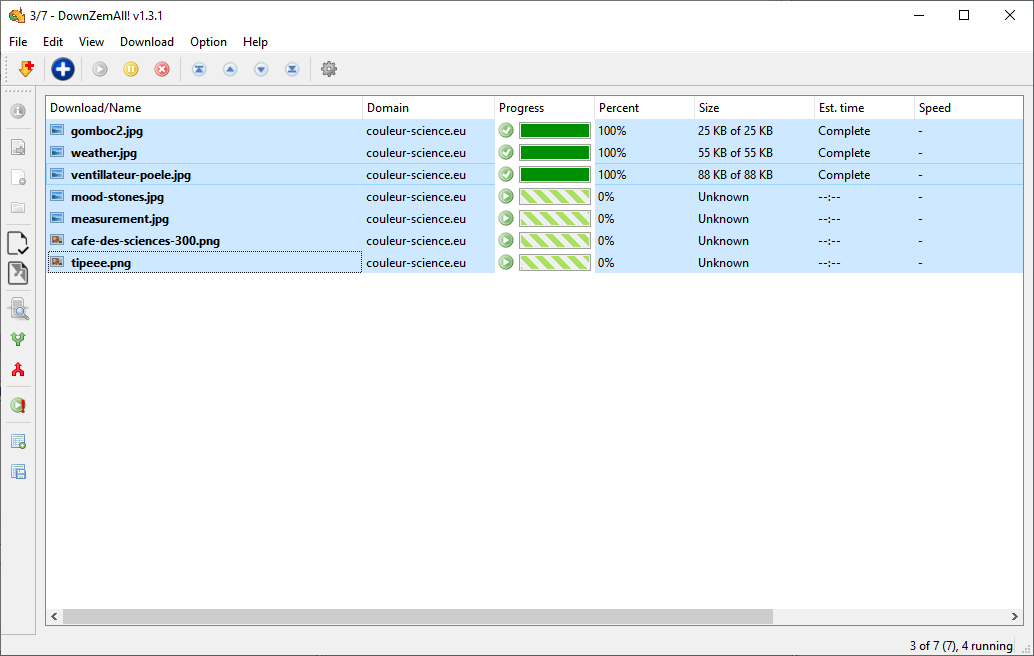Sort by the Domain column header

coord(429,107)
